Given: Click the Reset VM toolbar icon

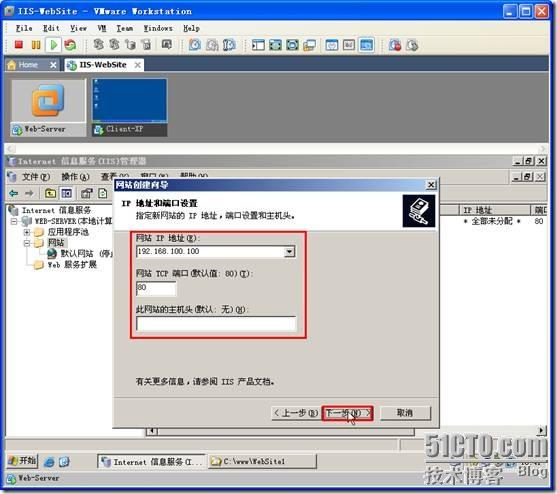Looking at the screenshot, I should click(70, 45).
